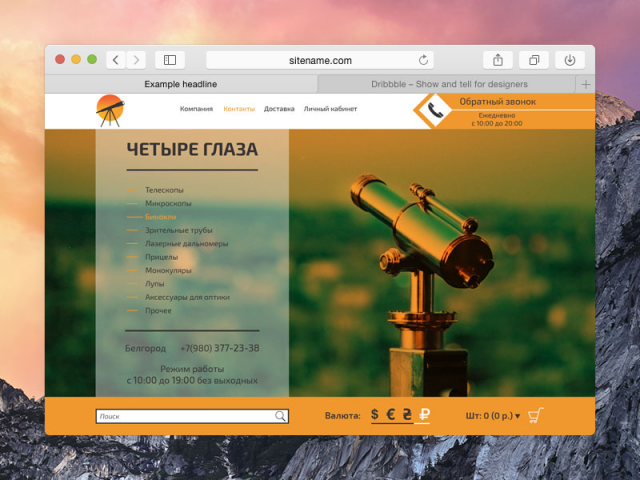
Task: Reload the page with the refresh icon
Action: 423,60
